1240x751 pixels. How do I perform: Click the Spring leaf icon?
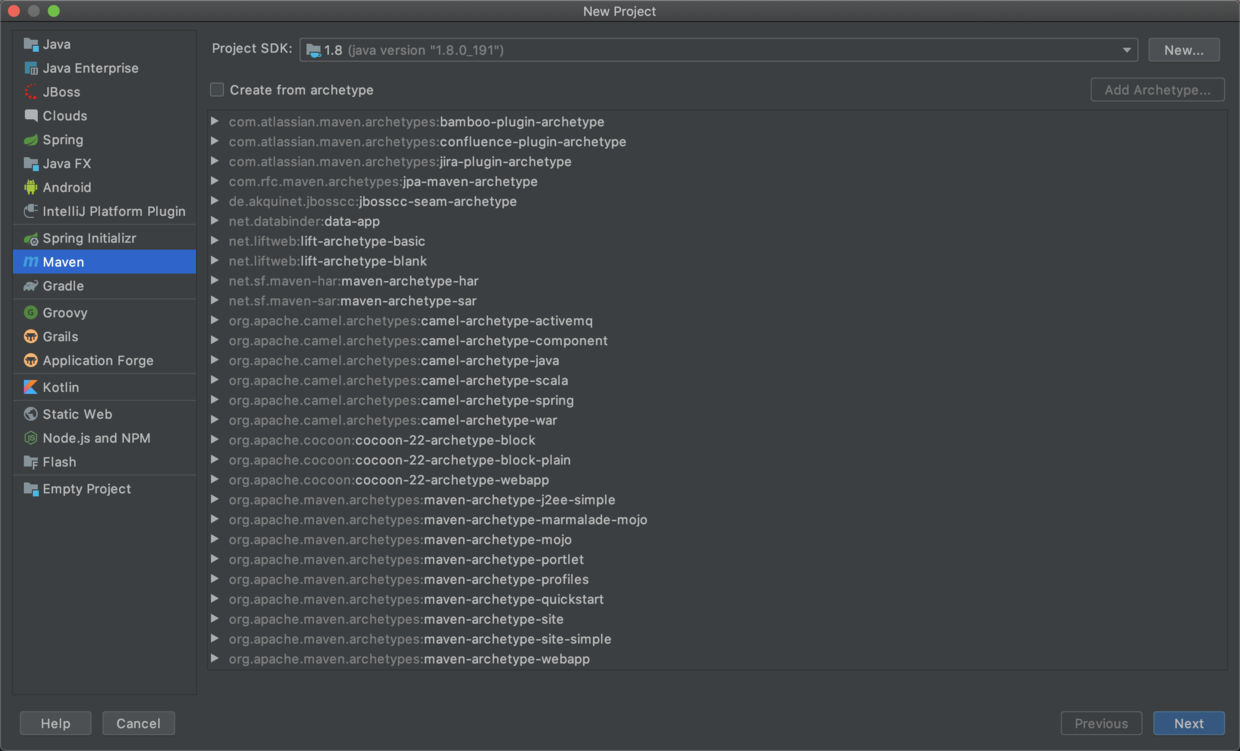(x=31, y=140)
